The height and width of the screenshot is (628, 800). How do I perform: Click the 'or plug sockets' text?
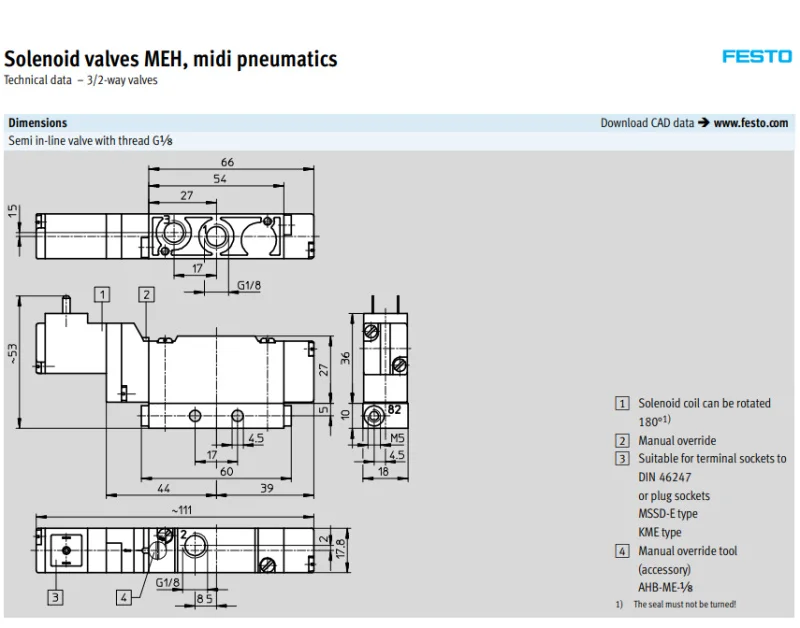coord(674,496)
